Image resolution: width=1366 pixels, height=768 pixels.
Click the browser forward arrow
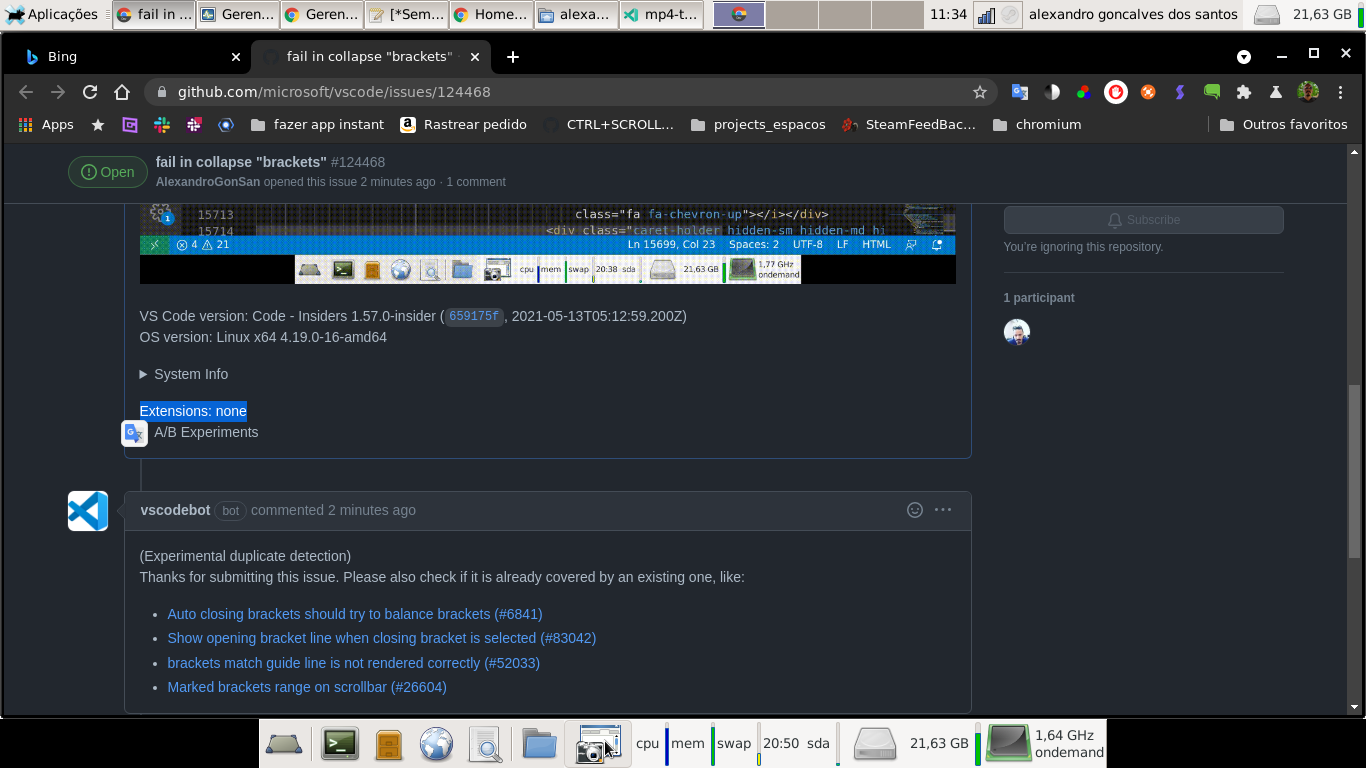[58, 92]
